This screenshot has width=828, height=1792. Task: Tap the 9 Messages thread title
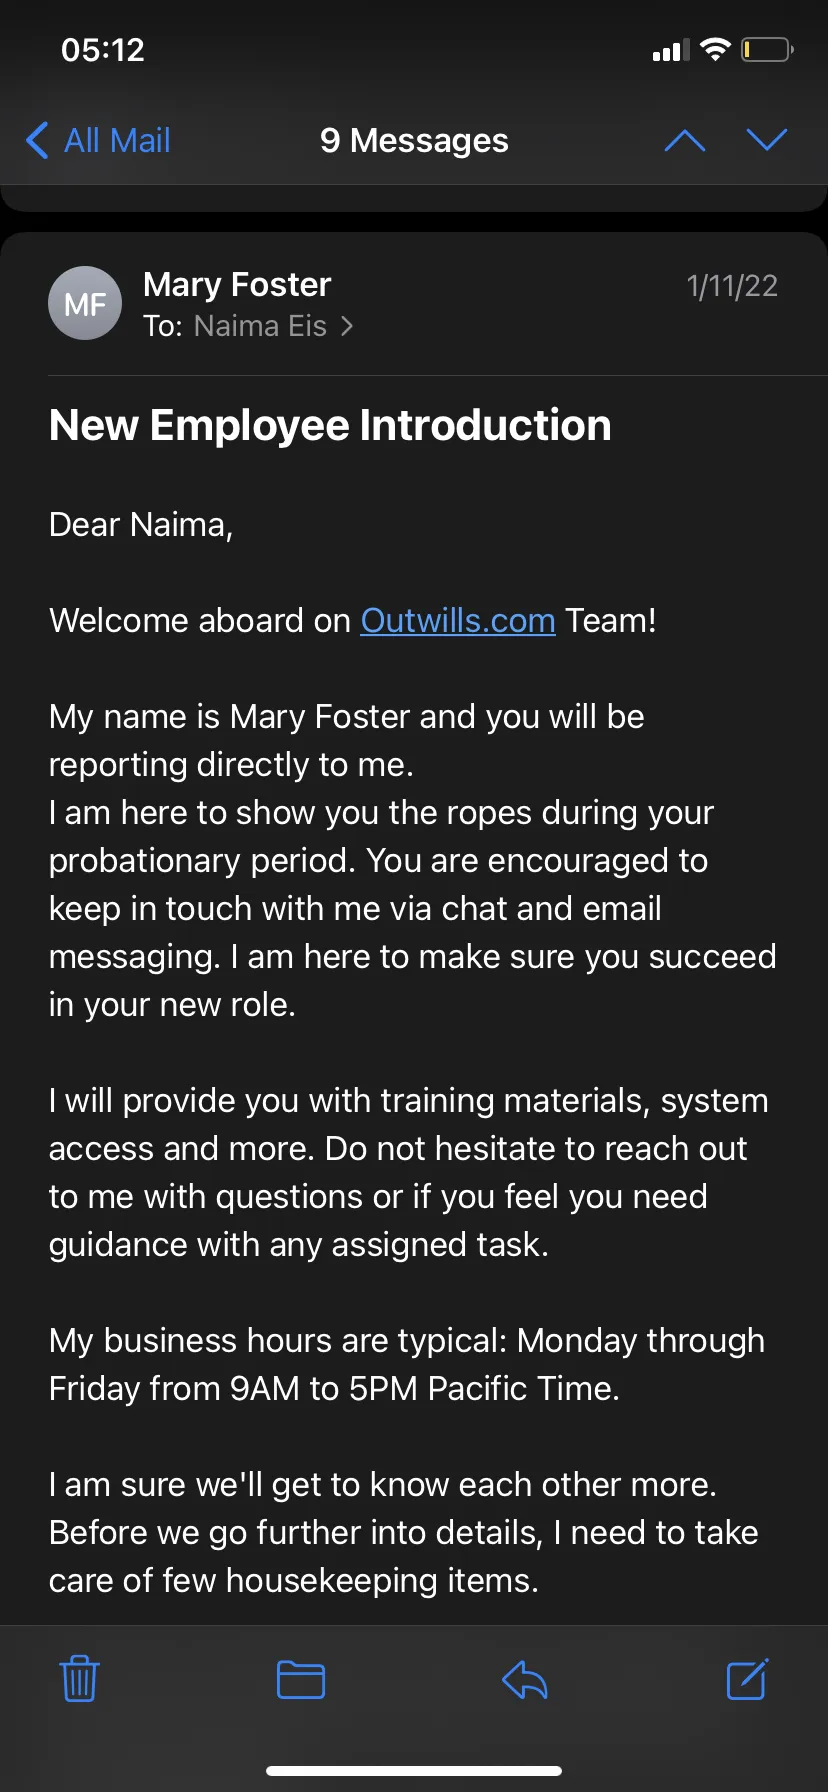pyautogui.click(x=414, y=140)
